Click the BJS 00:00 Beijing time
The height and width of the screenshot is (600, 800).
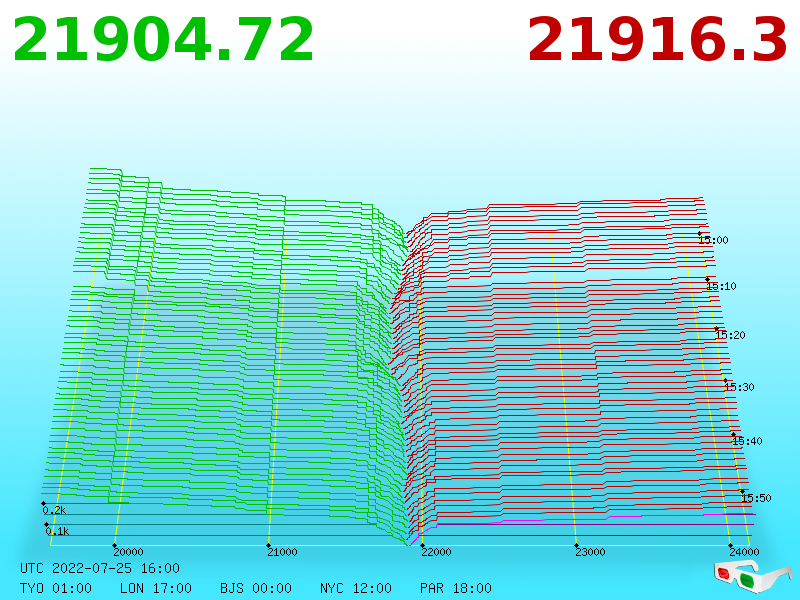(256, 588)
